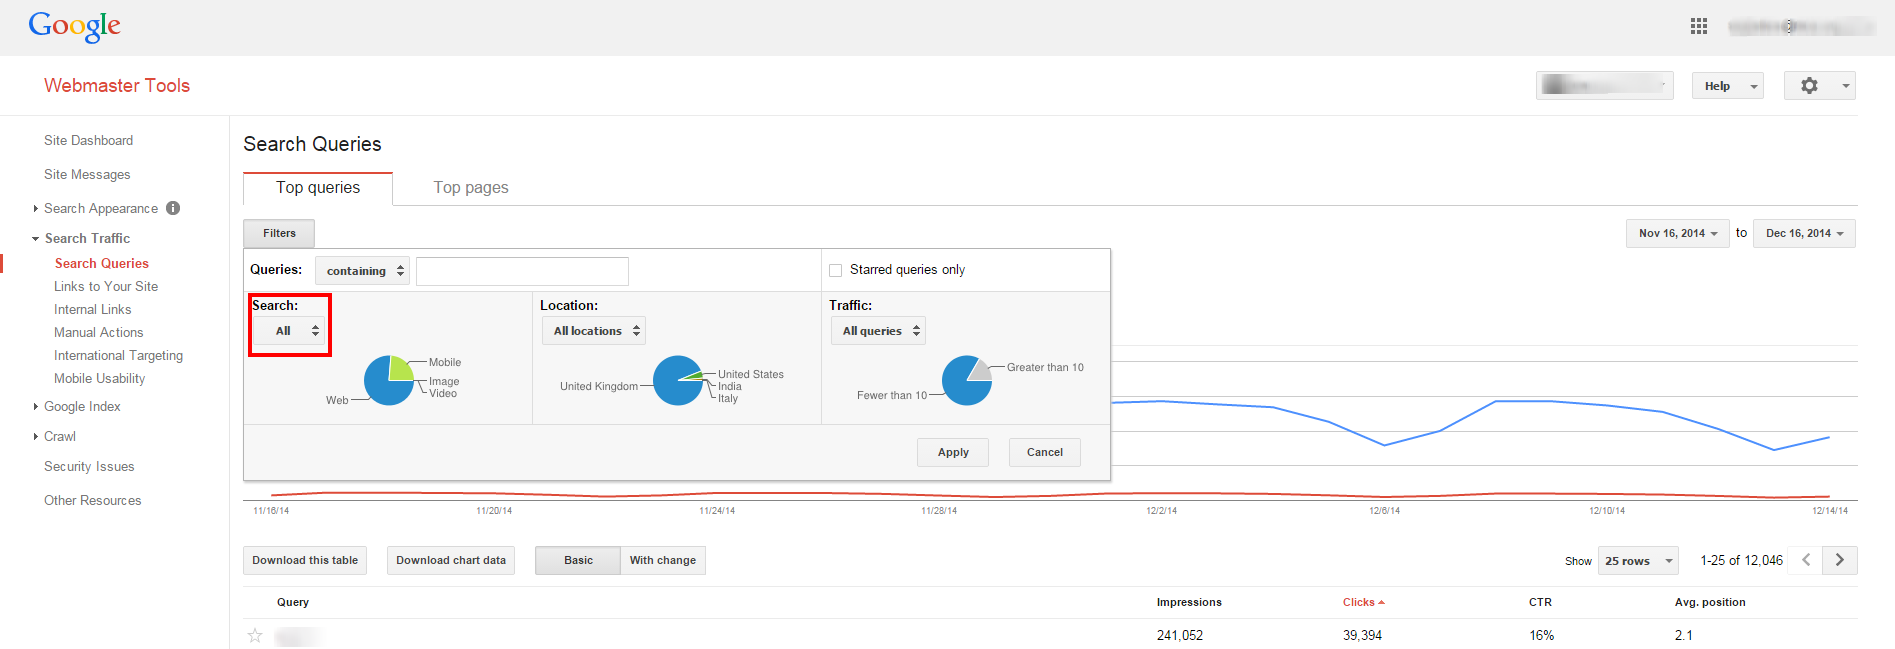Go to next page of results arrow

(x=1839, y=560)
